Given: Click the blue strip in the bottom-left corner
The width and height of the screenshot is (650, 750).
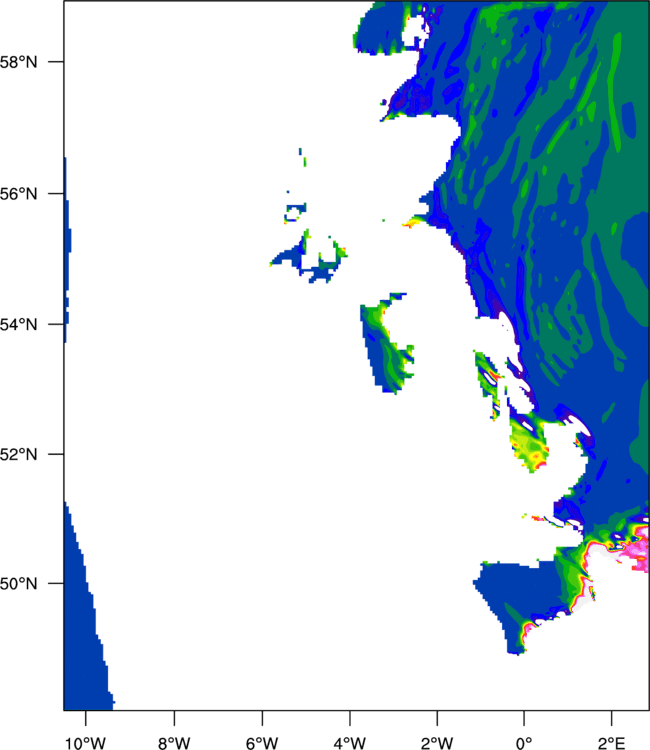Looking at the screenshot, I should coord(85,620).
